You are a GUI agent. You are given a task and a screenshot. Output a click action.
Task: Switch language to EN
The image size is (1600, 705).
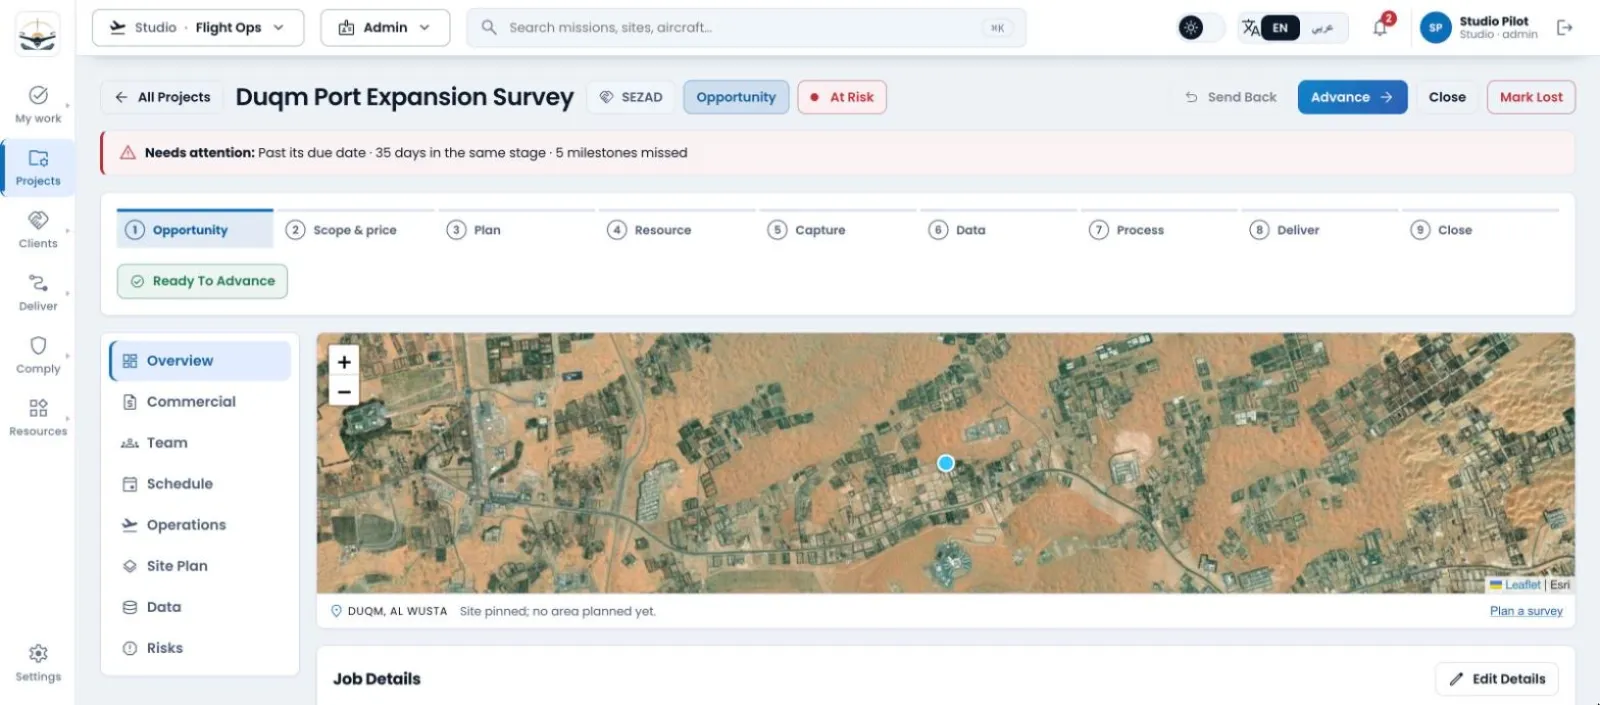click(x=1280, y=28)
